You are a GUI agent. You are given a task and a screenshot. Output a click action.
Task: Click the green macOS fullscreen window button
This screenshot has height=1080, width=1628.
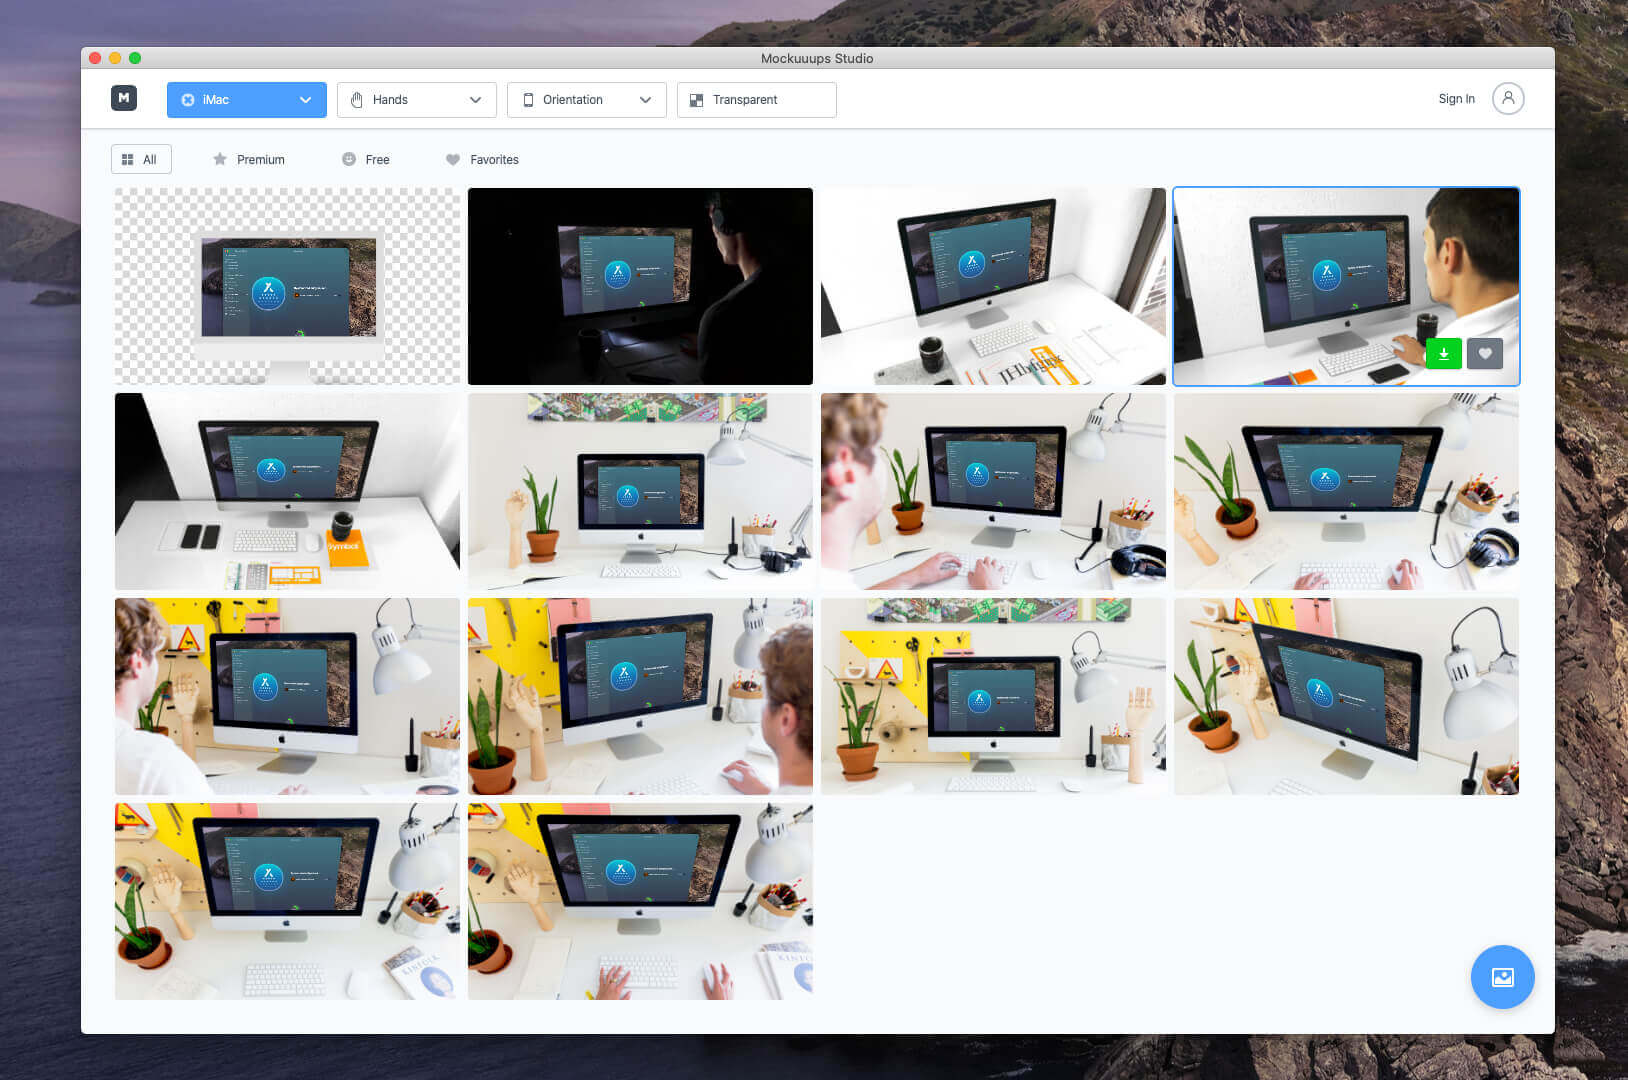pyautogui.click(x=135, y=58)
